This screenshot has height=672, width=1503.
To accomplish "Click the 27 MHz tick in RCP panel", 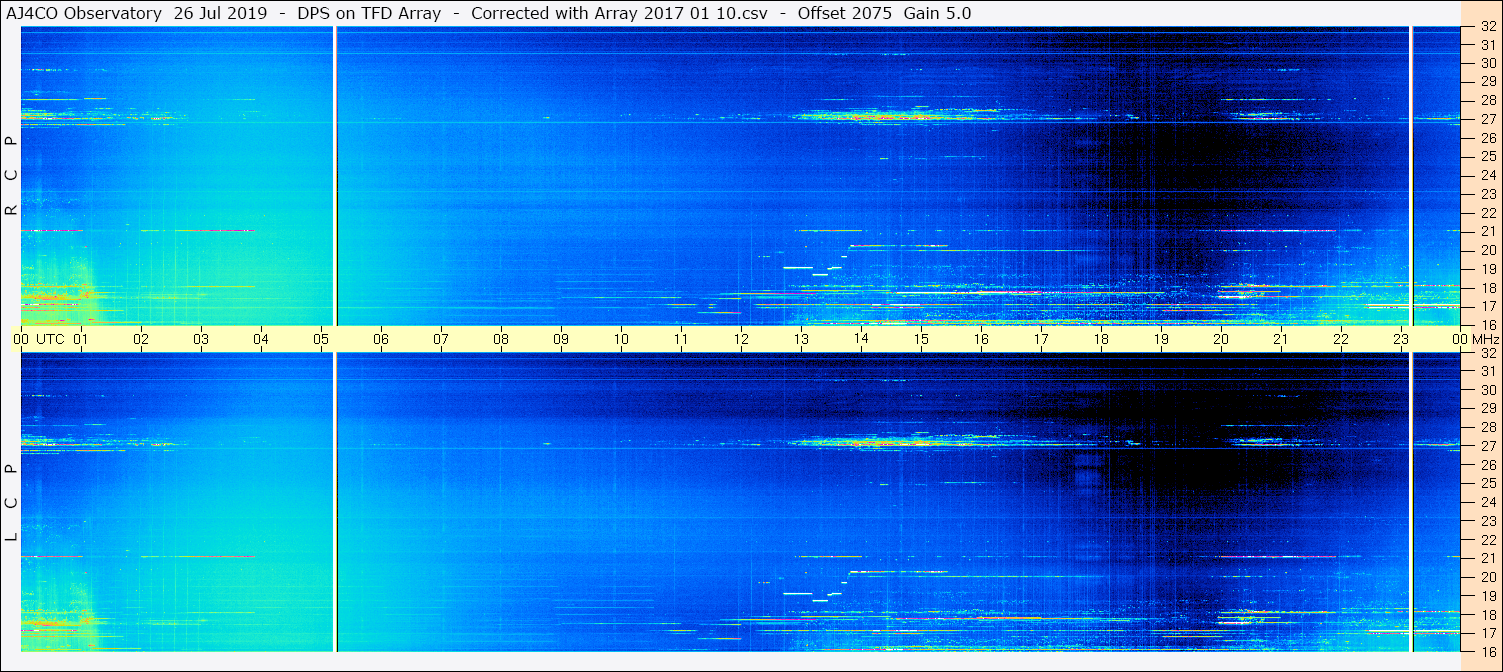I will tap(1488, 119).
